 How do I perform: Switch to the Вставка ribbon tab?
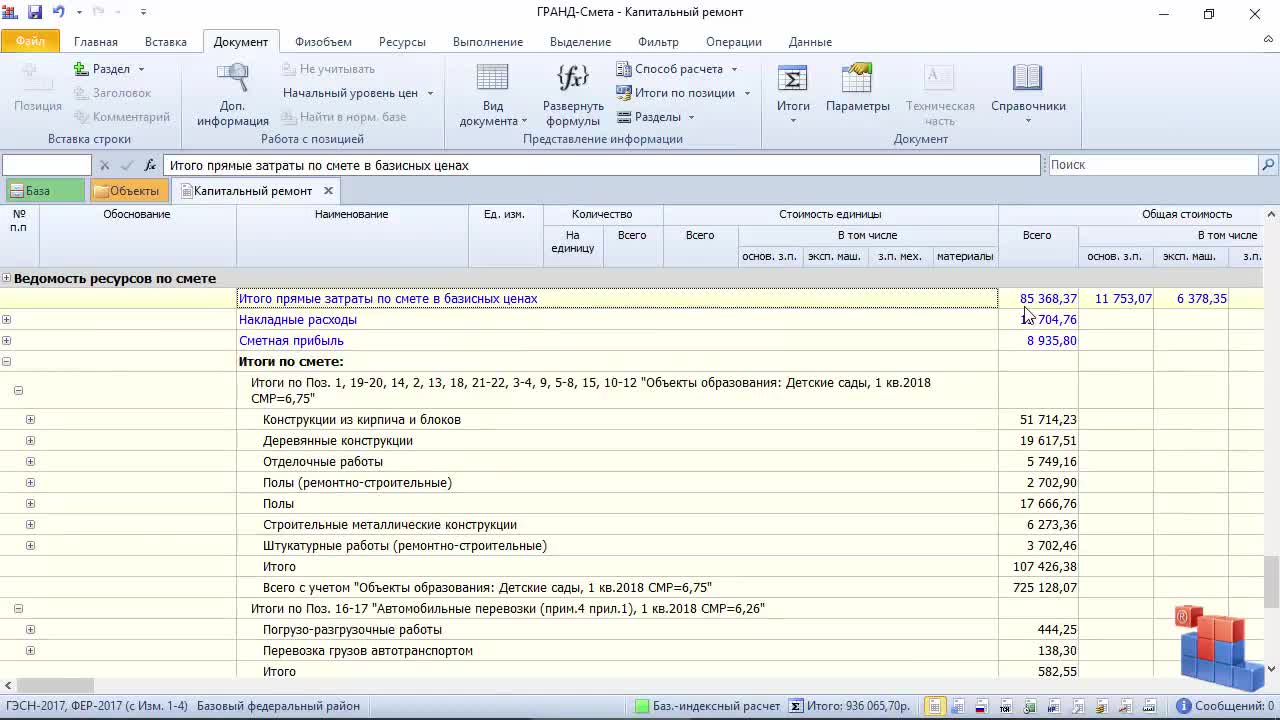coord(166,42)
